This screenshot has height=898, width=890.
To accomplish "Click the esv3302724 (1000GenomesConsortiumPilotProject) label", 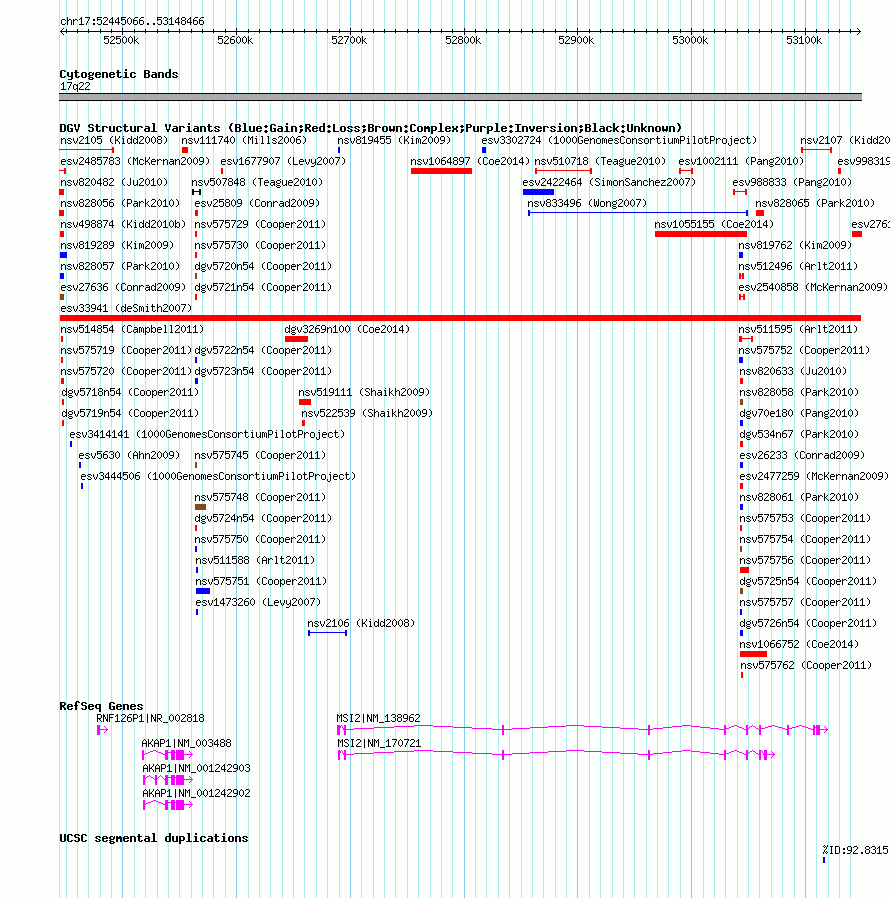I will coord(619,140).
